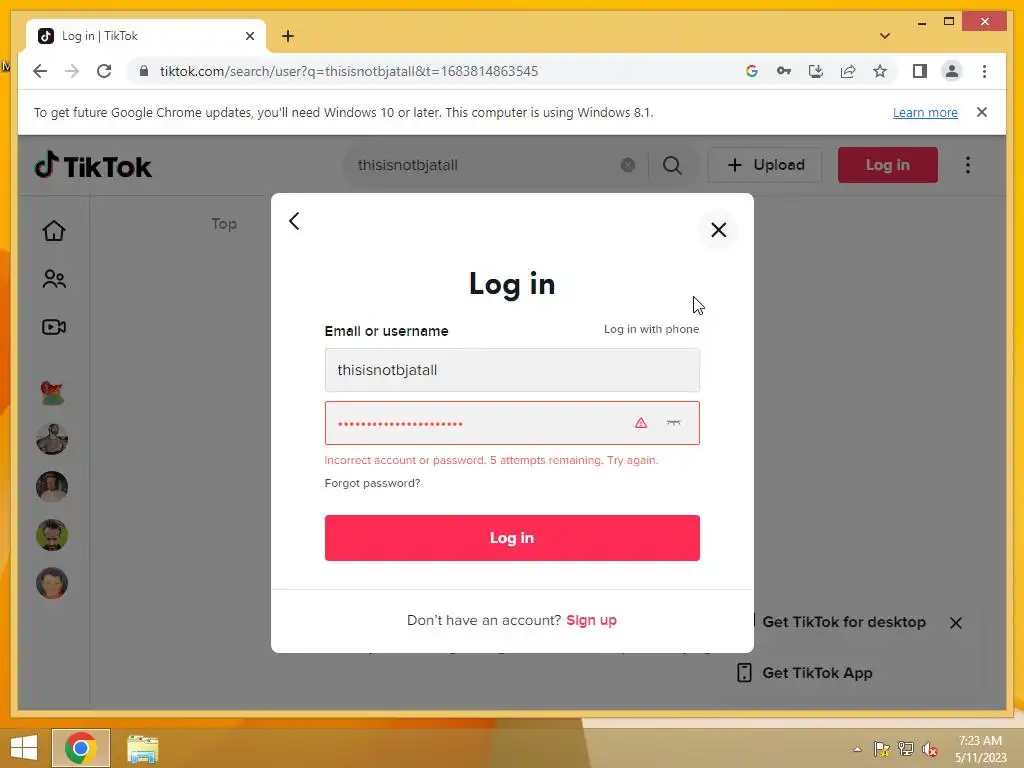
Task: Click the Email or username field
Action: pyautogui.click(x=512, y=370)
